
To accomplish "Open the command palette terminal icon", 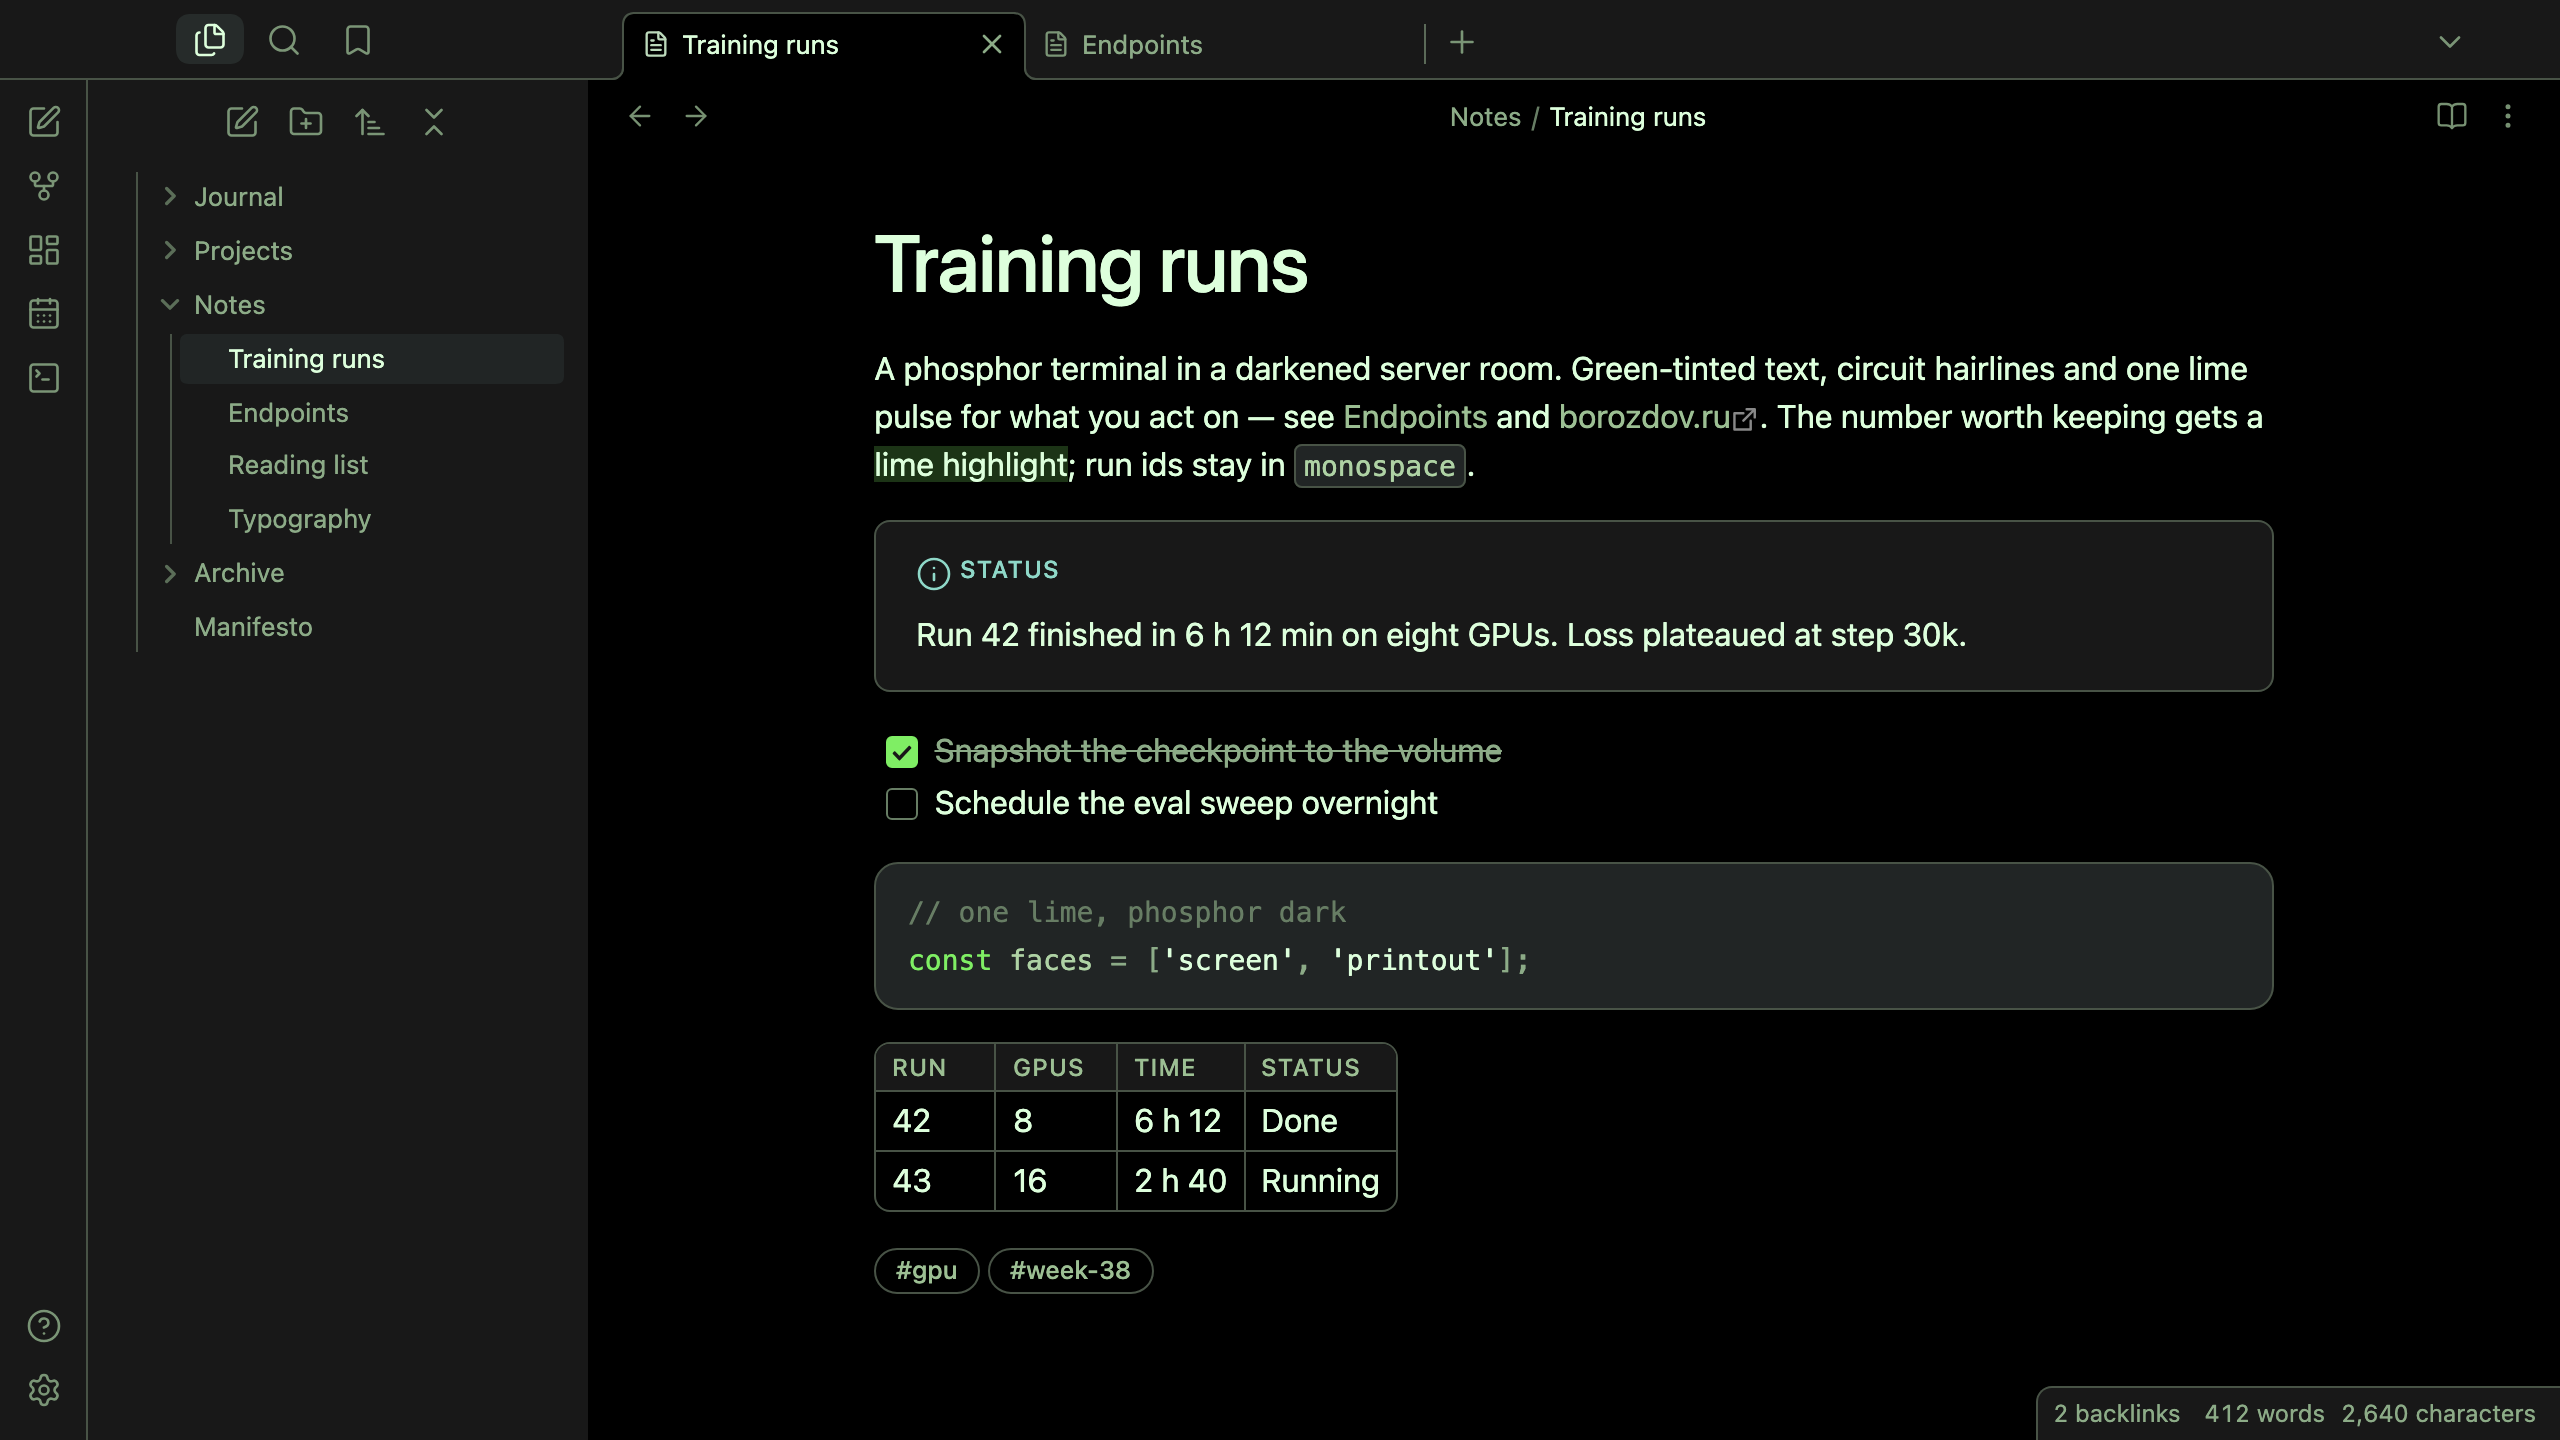I will [x=44, y=378].
